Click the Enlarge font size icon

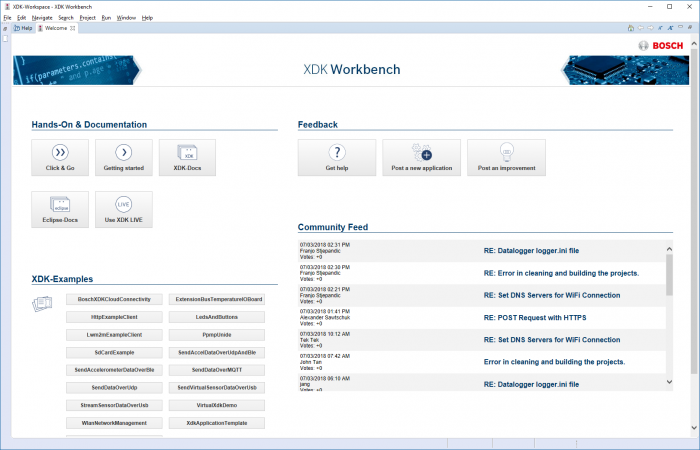(670, 28)
